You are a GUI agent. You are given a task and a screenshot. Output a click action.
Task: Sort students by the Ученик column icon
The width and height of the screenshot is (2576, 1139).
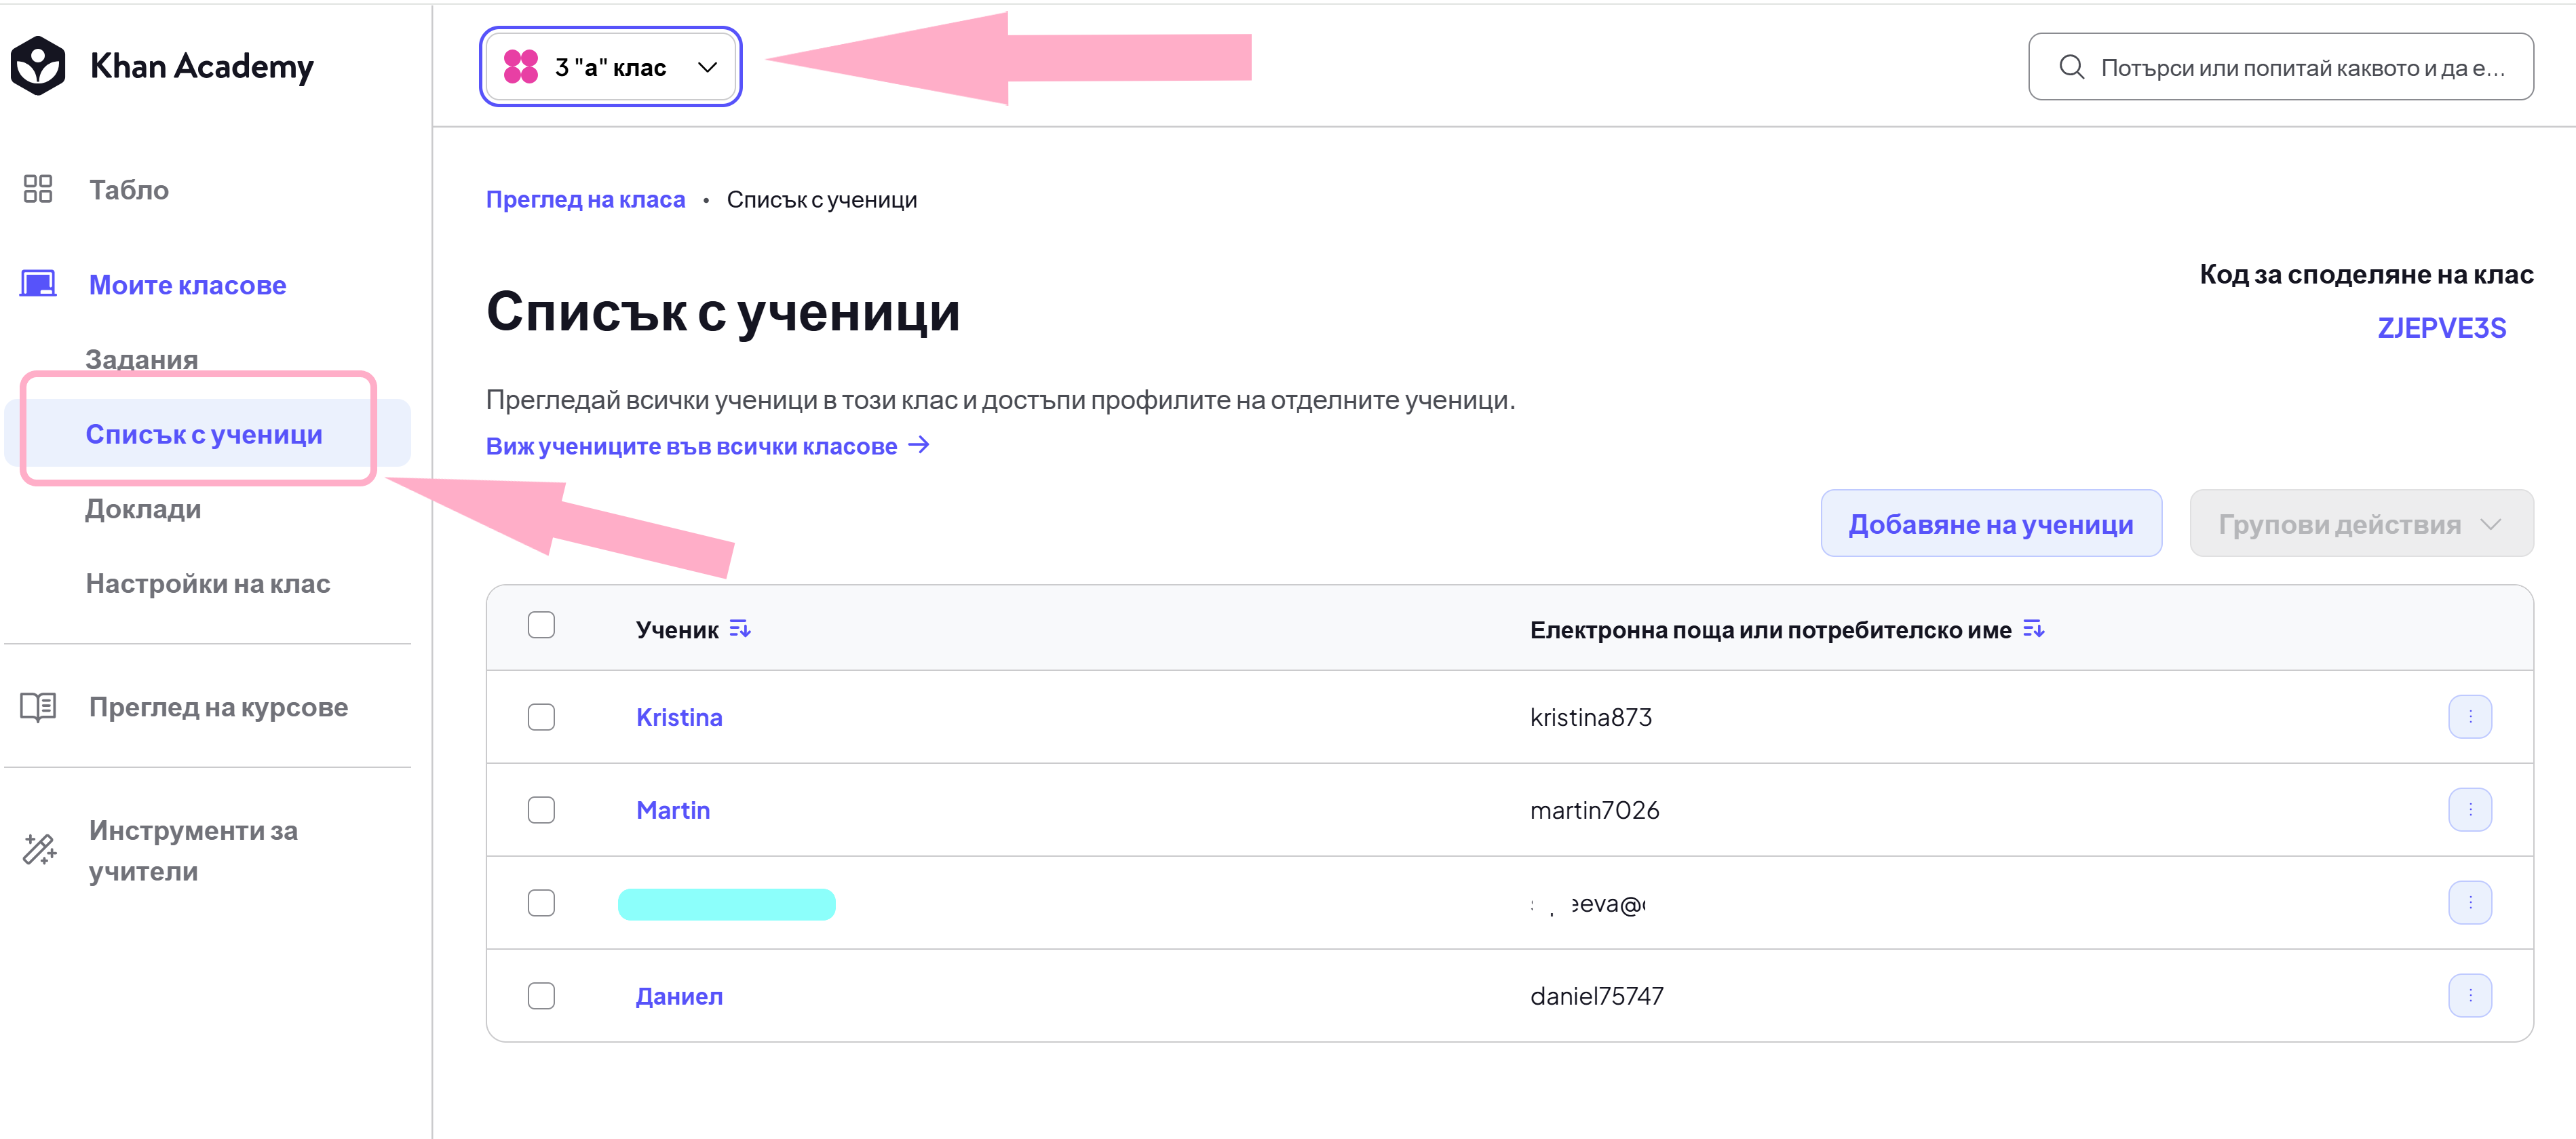[x=740, y=629]
